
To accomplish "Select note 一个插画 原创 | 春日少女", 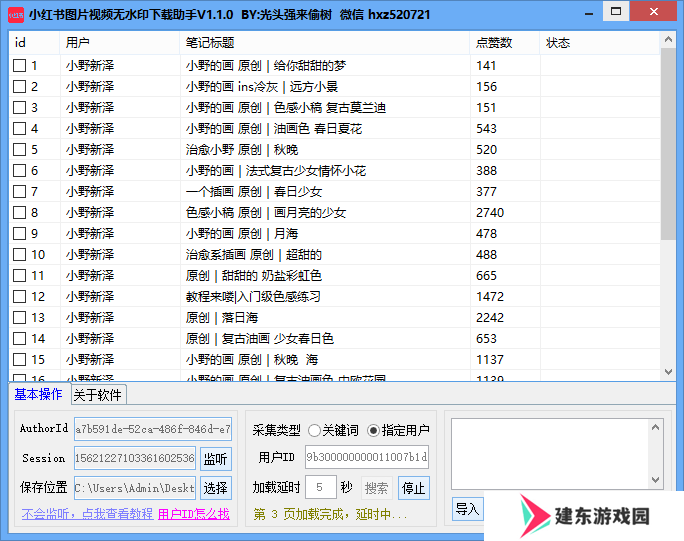I will pos(254,192).
